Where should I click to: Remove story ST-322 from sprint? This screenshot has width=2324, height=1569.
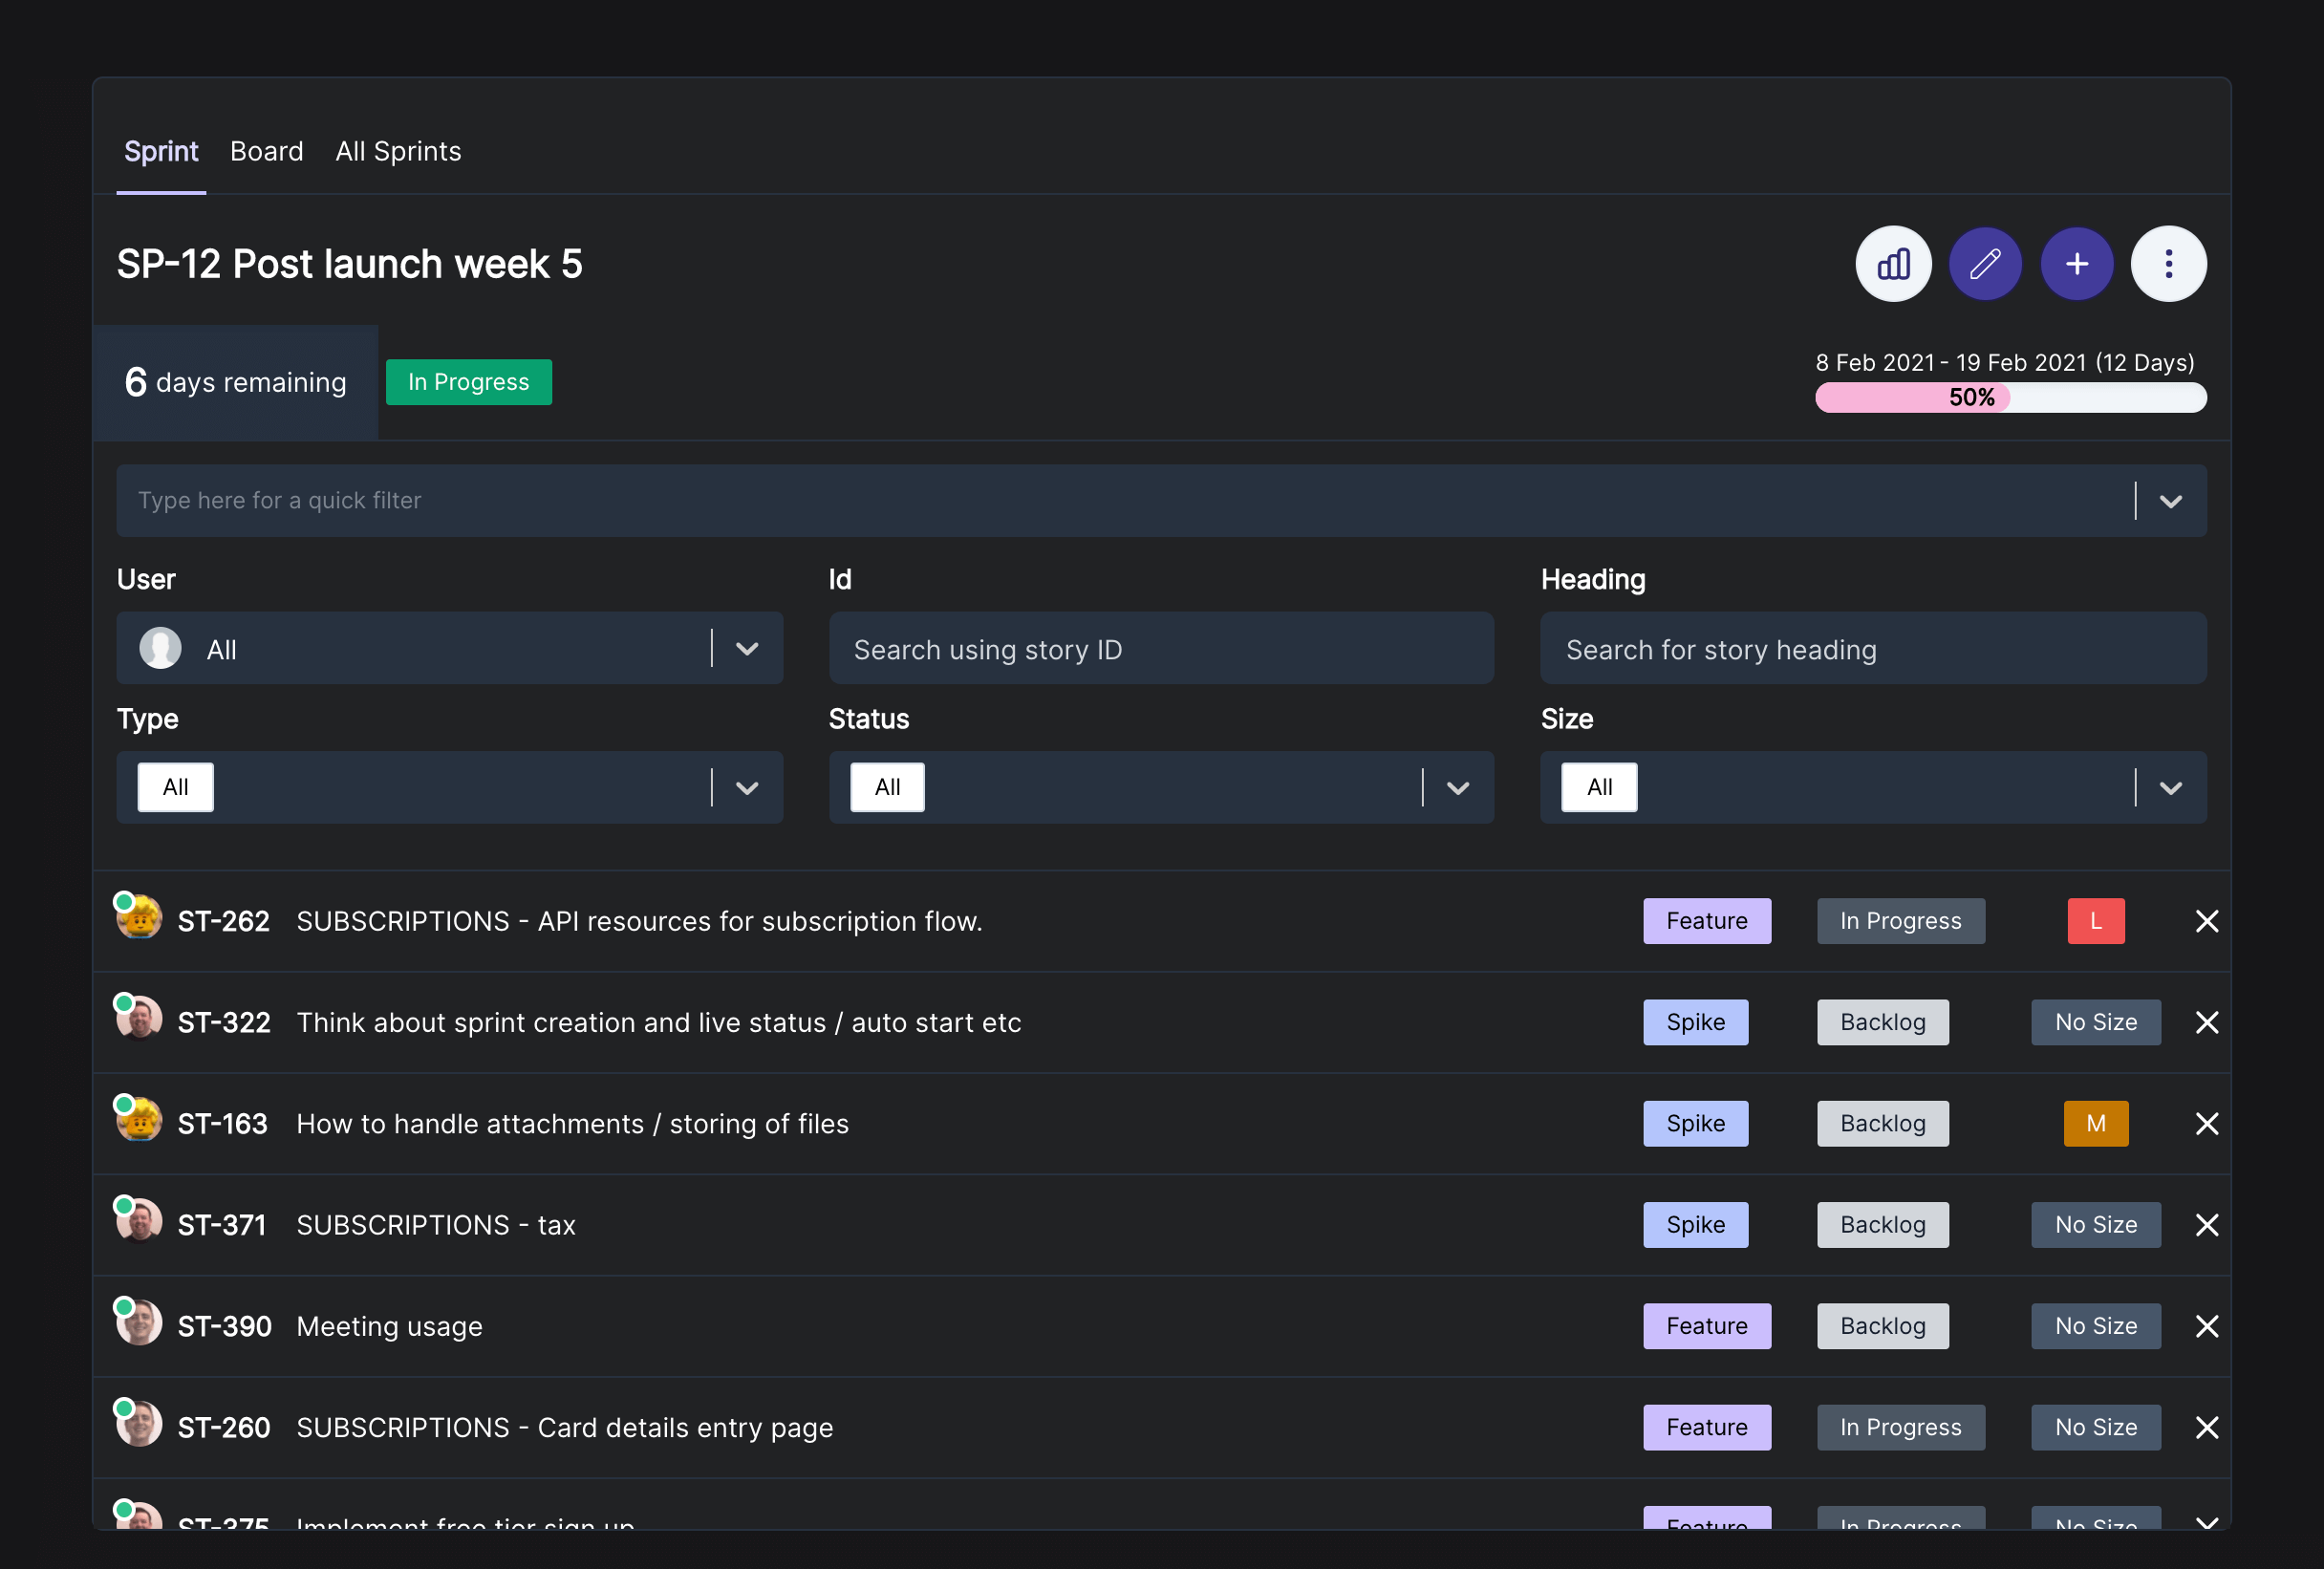(x=2206, y=1022)
